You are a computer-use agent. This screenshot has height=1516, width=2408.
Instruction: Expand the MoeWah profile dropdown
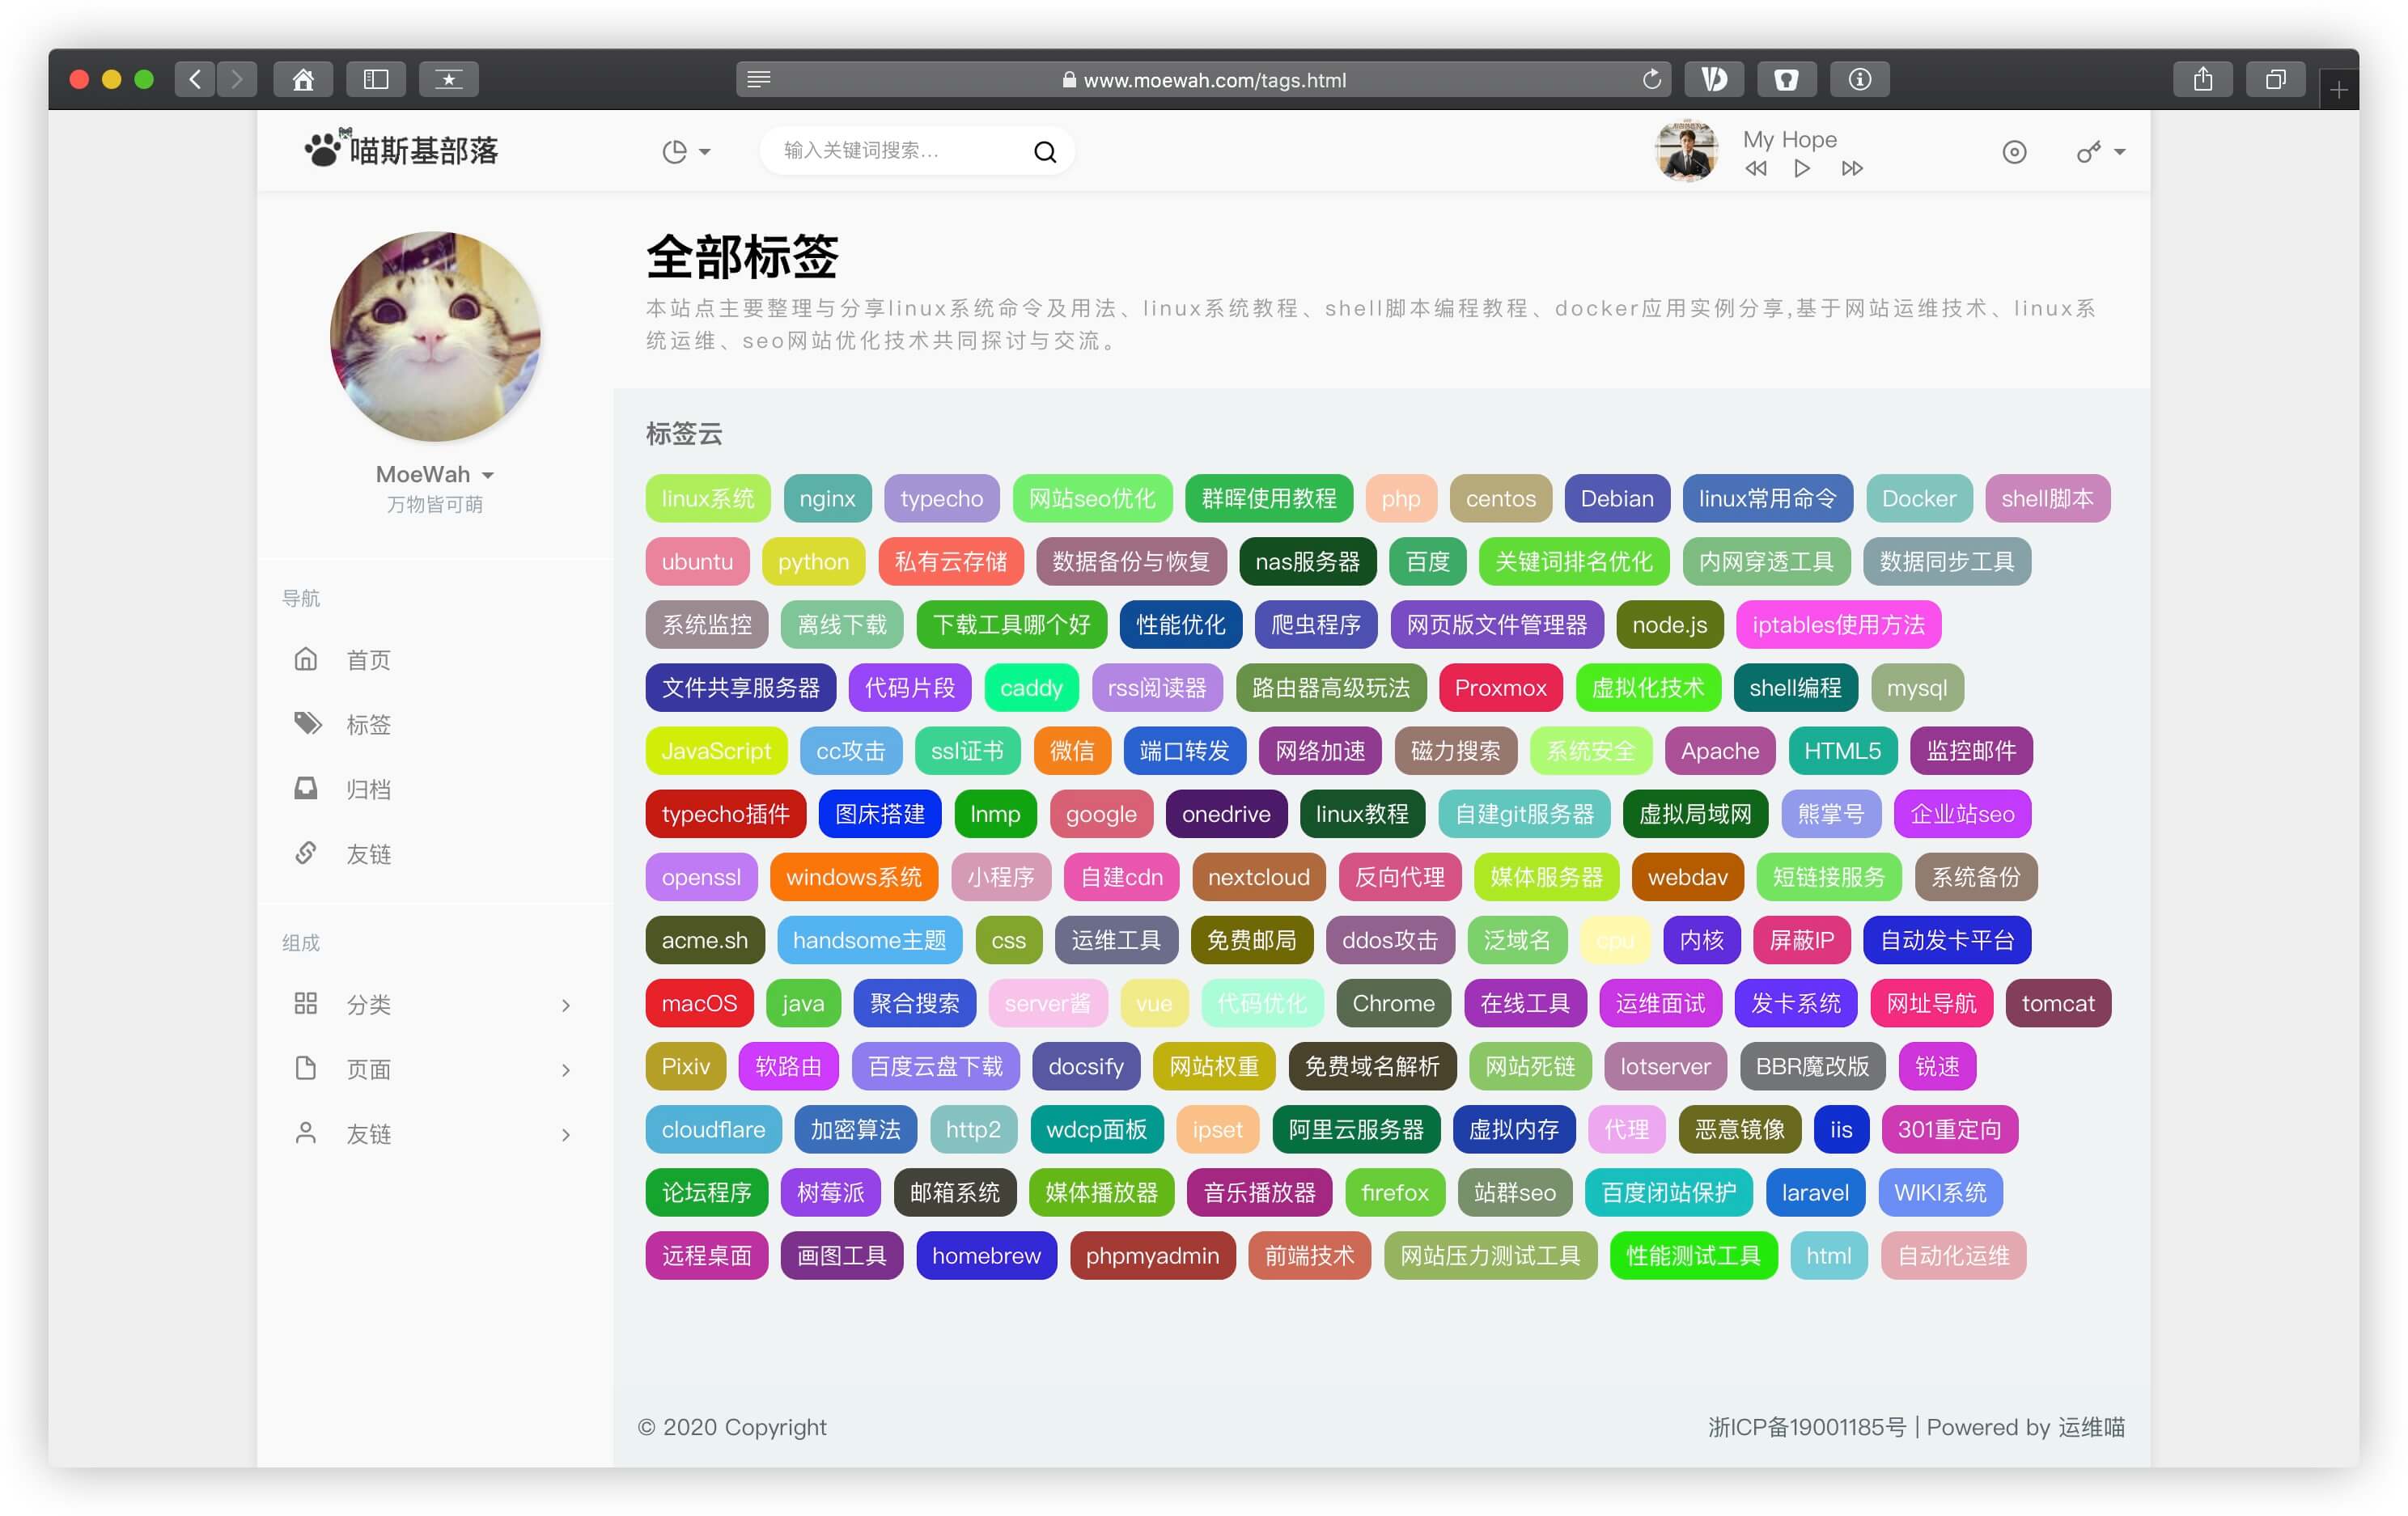pos(434,474)
